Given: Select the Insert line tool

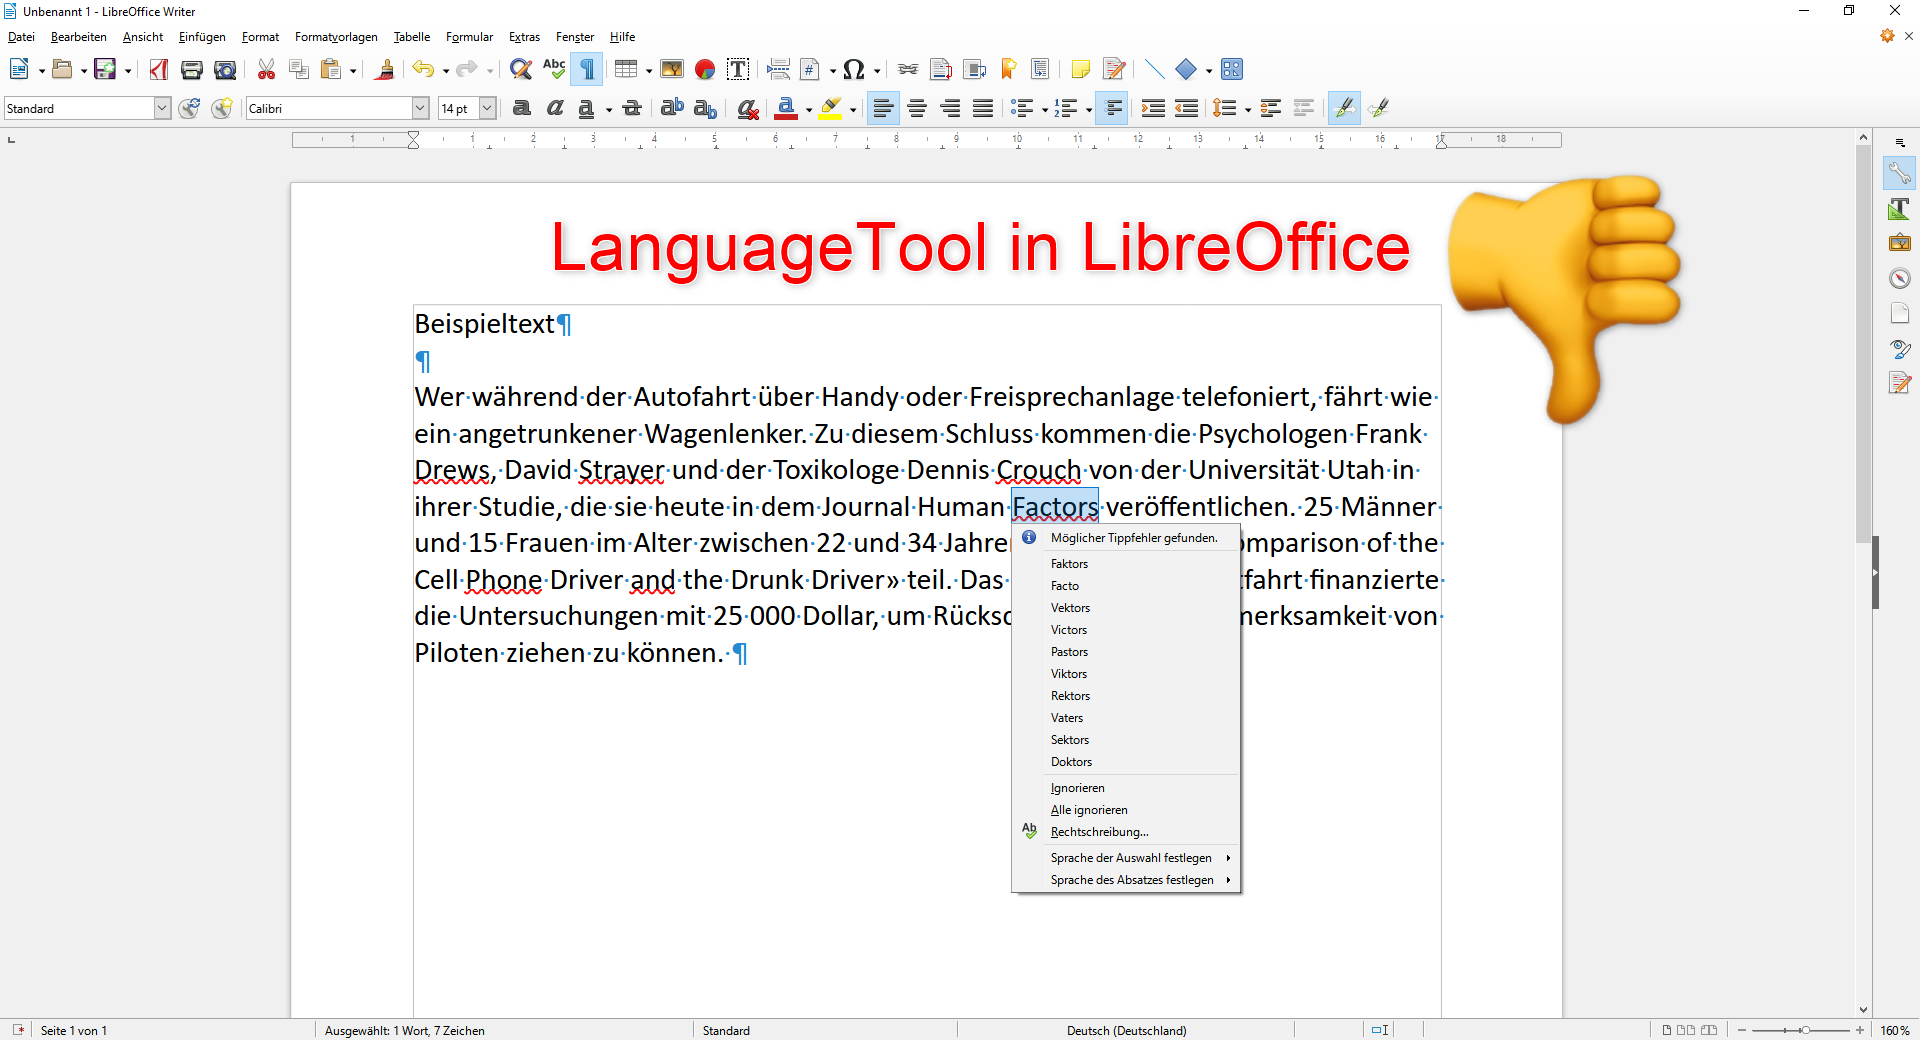Looking at the screenshot, I should point(1154,69).
